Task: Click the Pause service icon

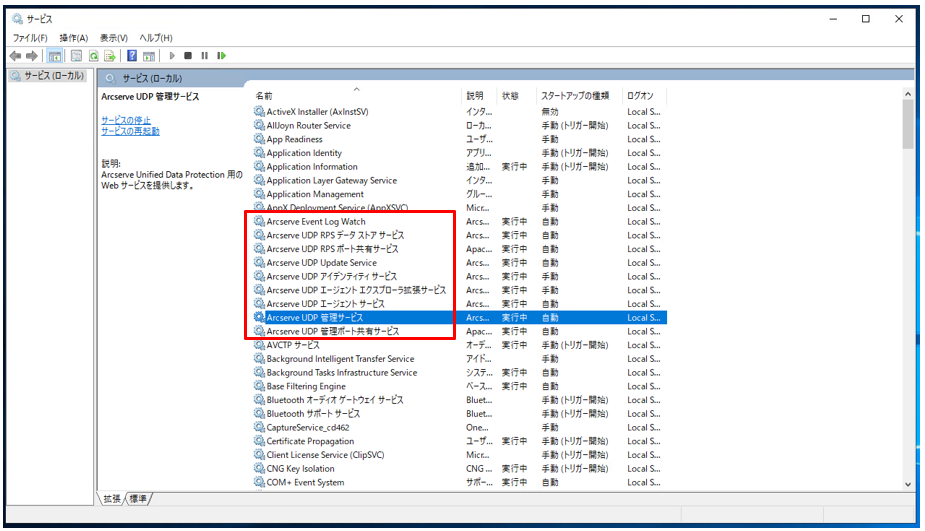Action: click(x=204, y=56)
